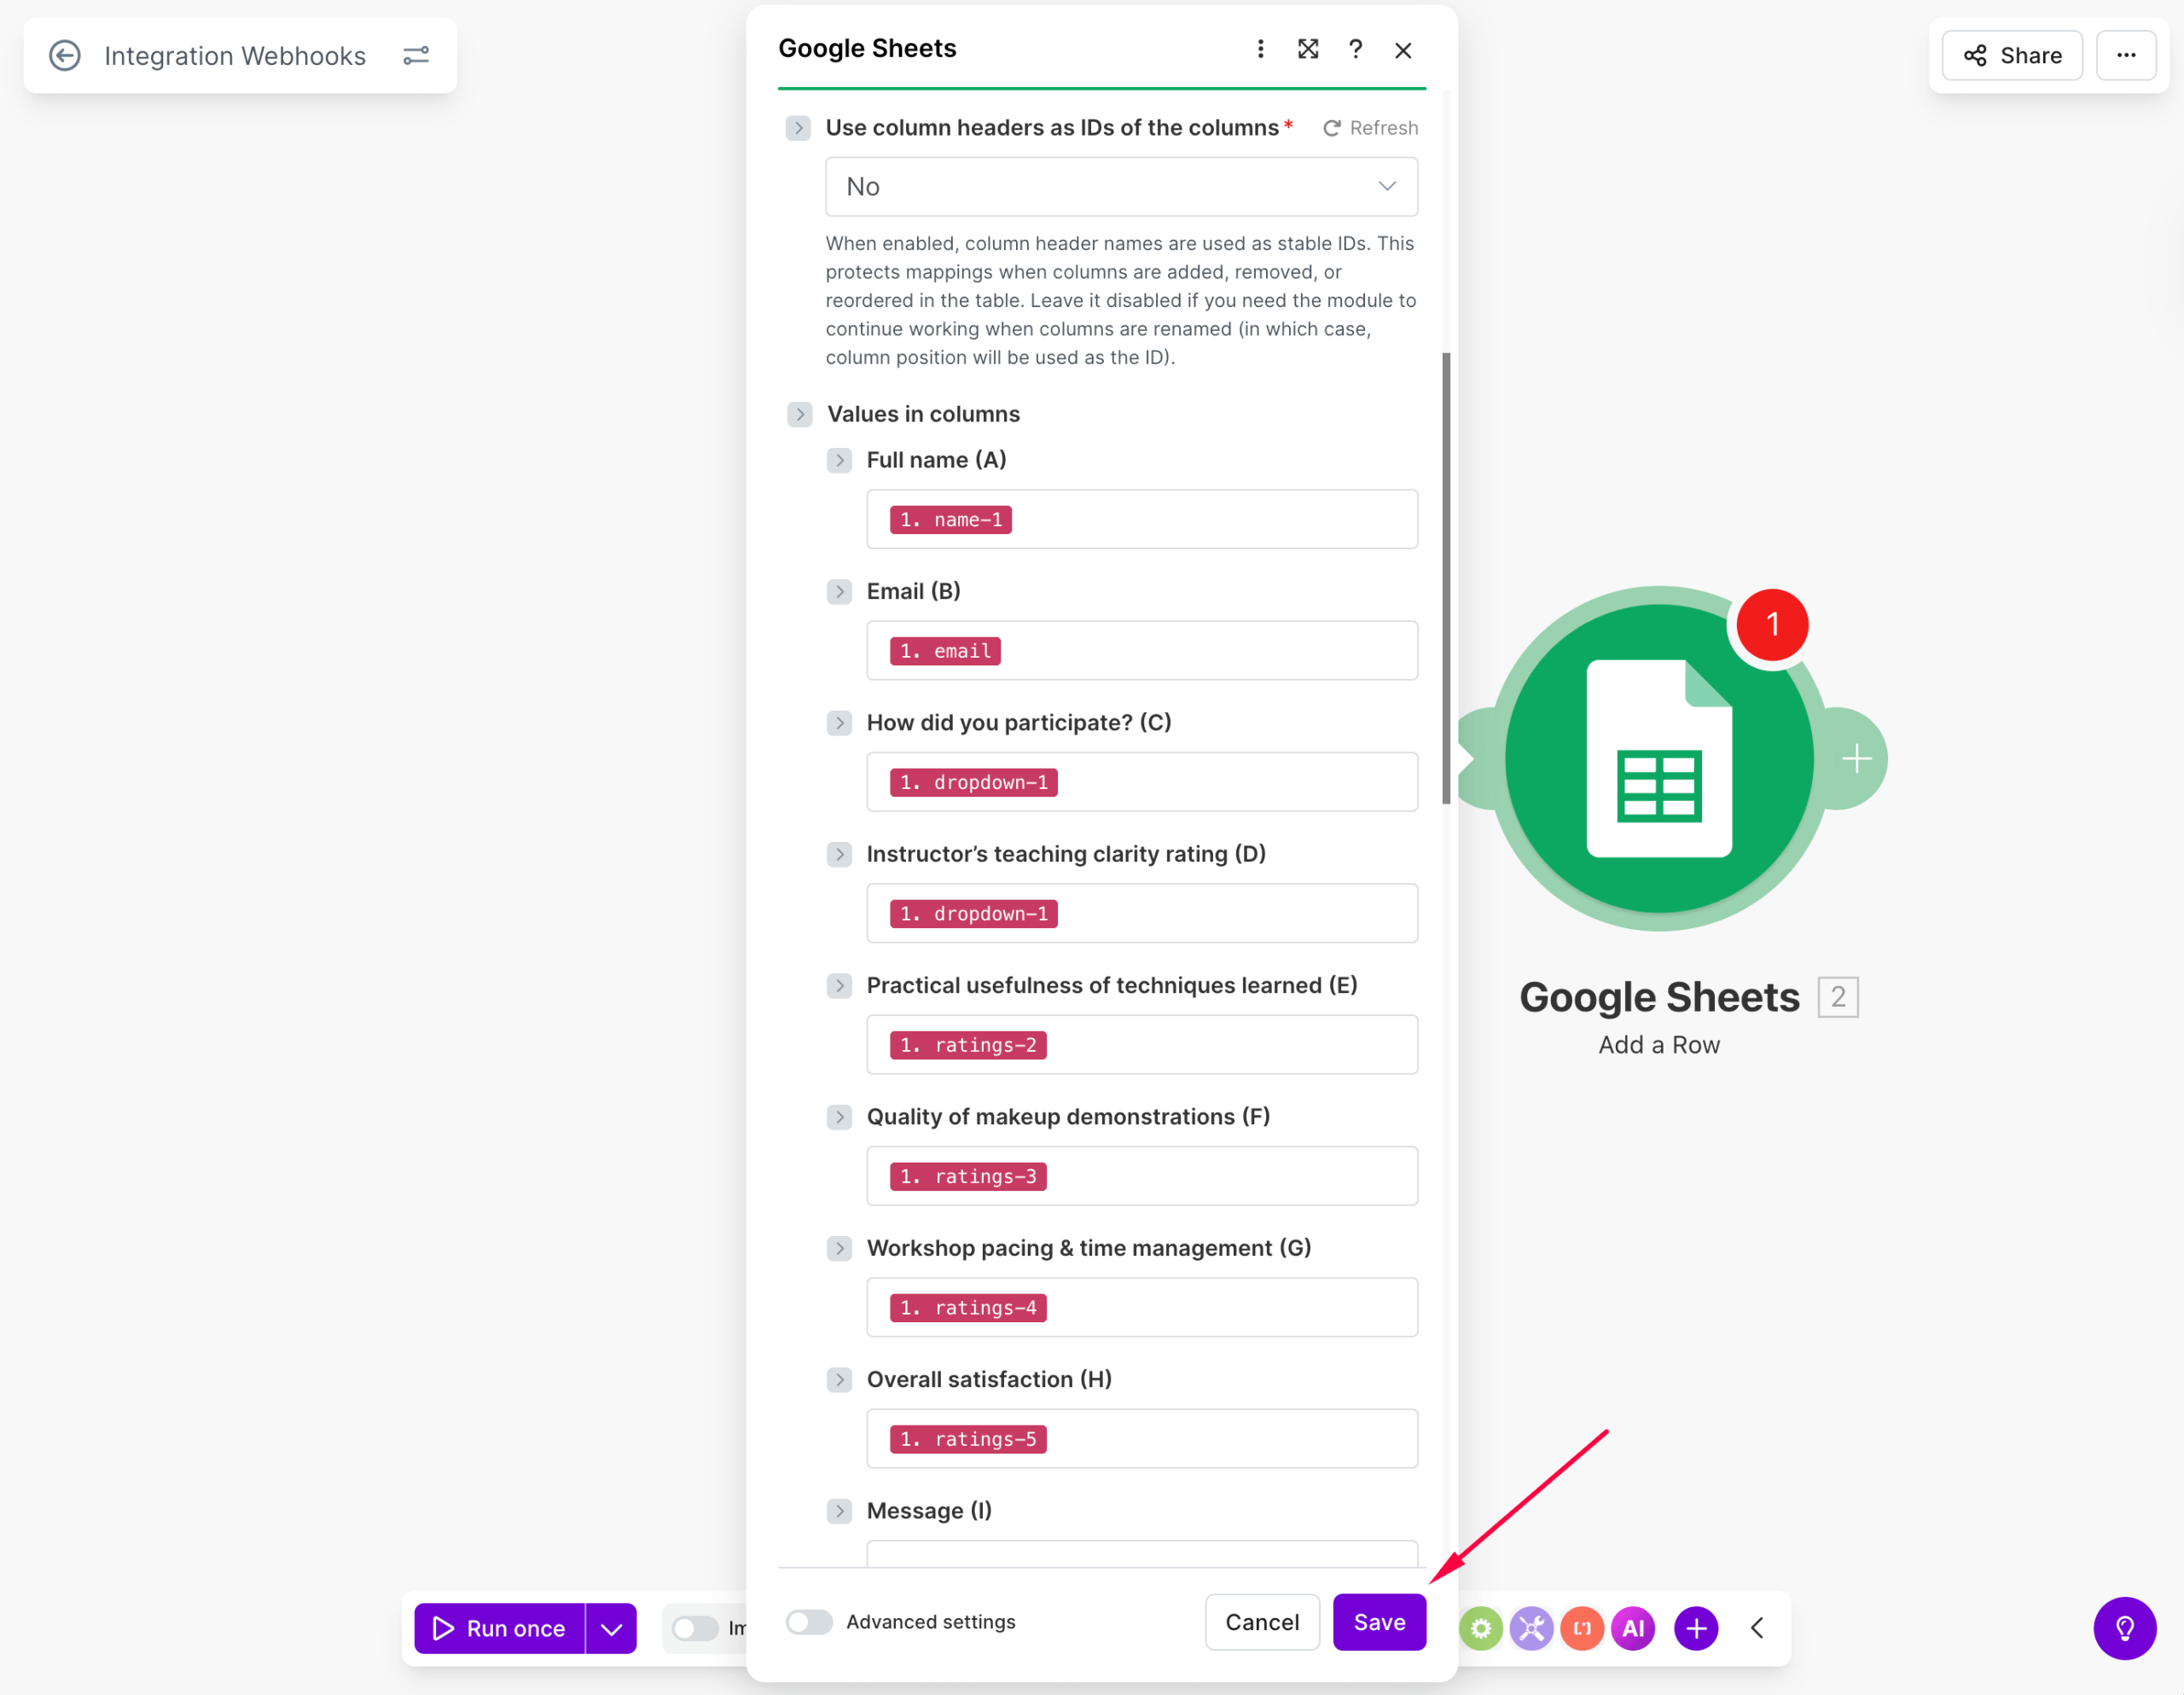The image size is (2184, 1695).
Task: Select the Google Sheets module on canvas
Action: click(x=1659, y=759)
